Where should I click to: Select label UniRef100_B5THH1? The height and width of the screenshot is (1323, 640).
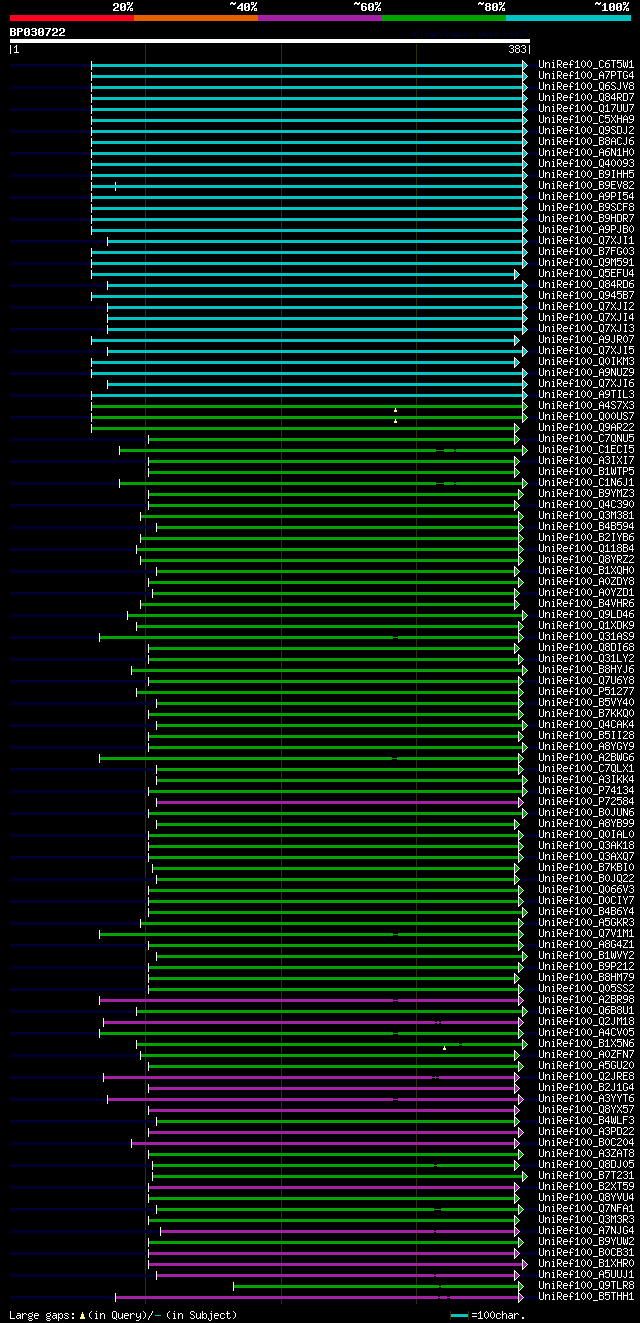tap(586, 1296)
